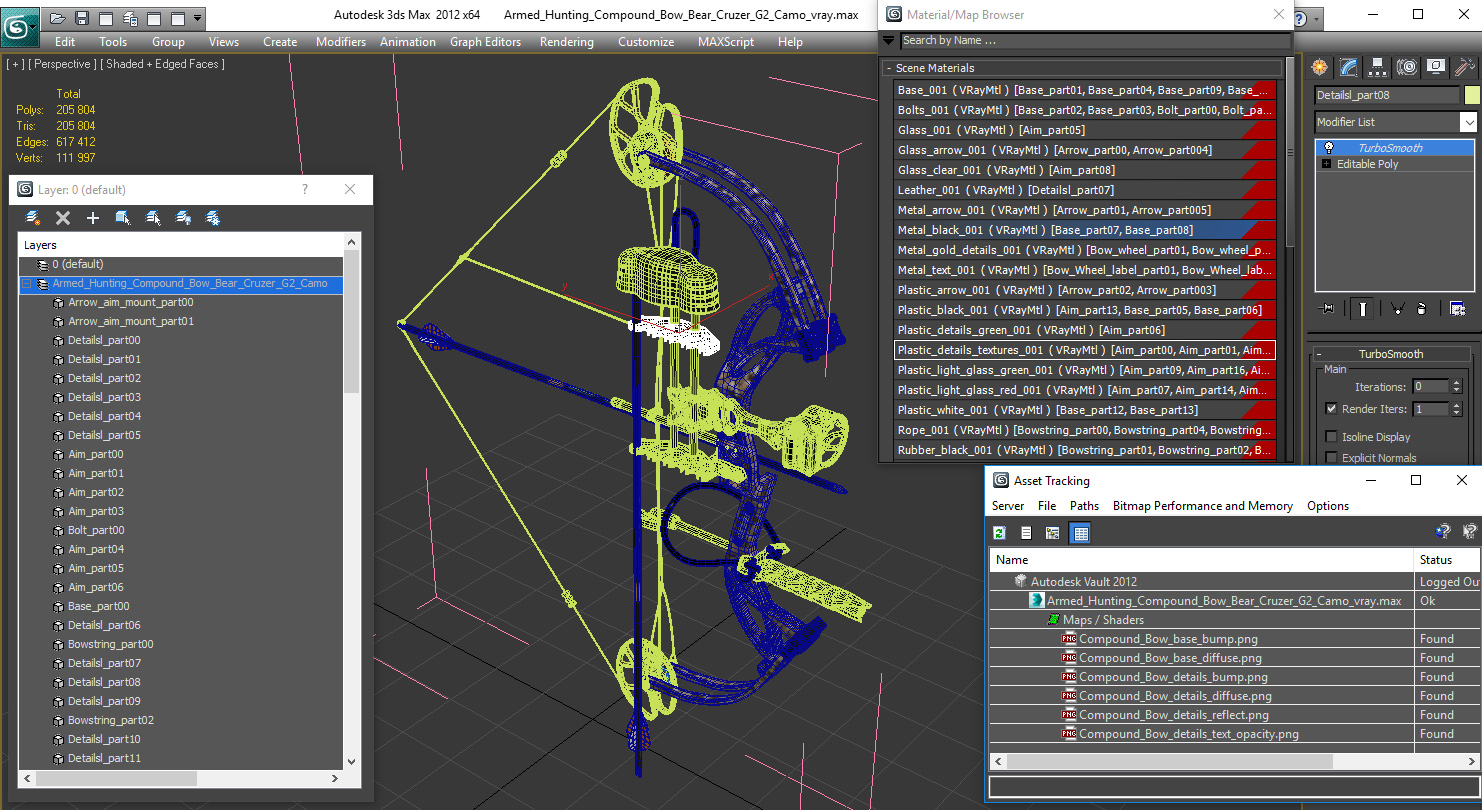Collapse Scene Materials group in Material Browser
Image resolution: width=1482 pixels, height=810 pixels.
pyautogui.click(x=888, y=68)
